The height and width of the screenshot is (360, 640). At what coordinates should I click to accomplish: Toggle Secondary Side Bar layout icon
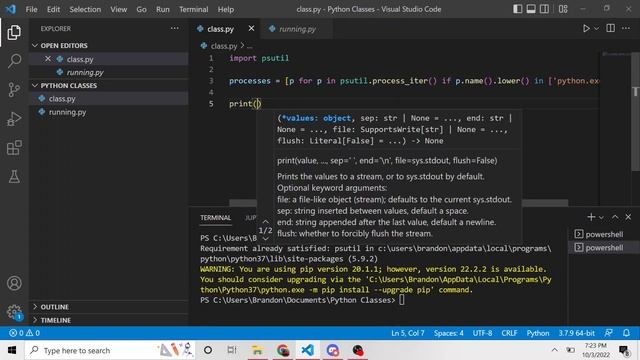tap(544, 9)
